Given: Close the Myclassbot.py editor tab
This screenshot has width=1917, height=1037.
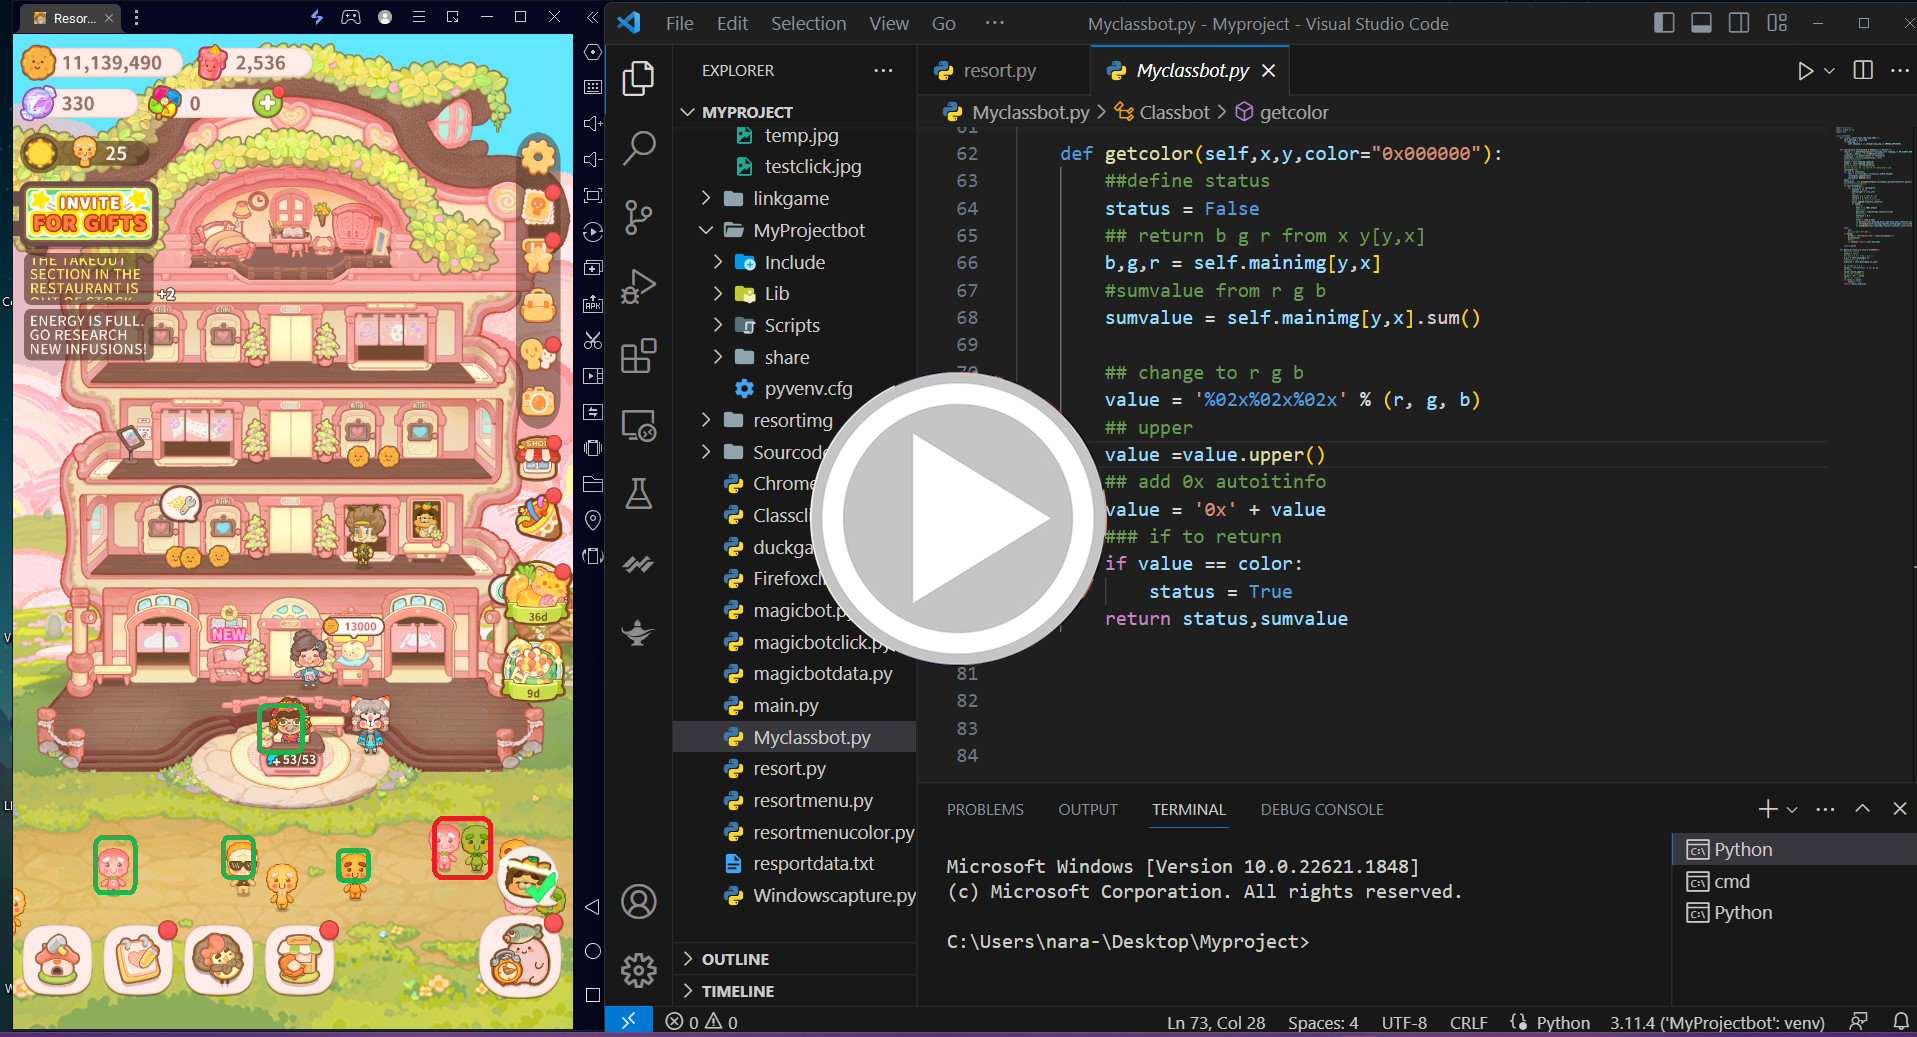Looking at the screenshot, I should coord(1268,70).
